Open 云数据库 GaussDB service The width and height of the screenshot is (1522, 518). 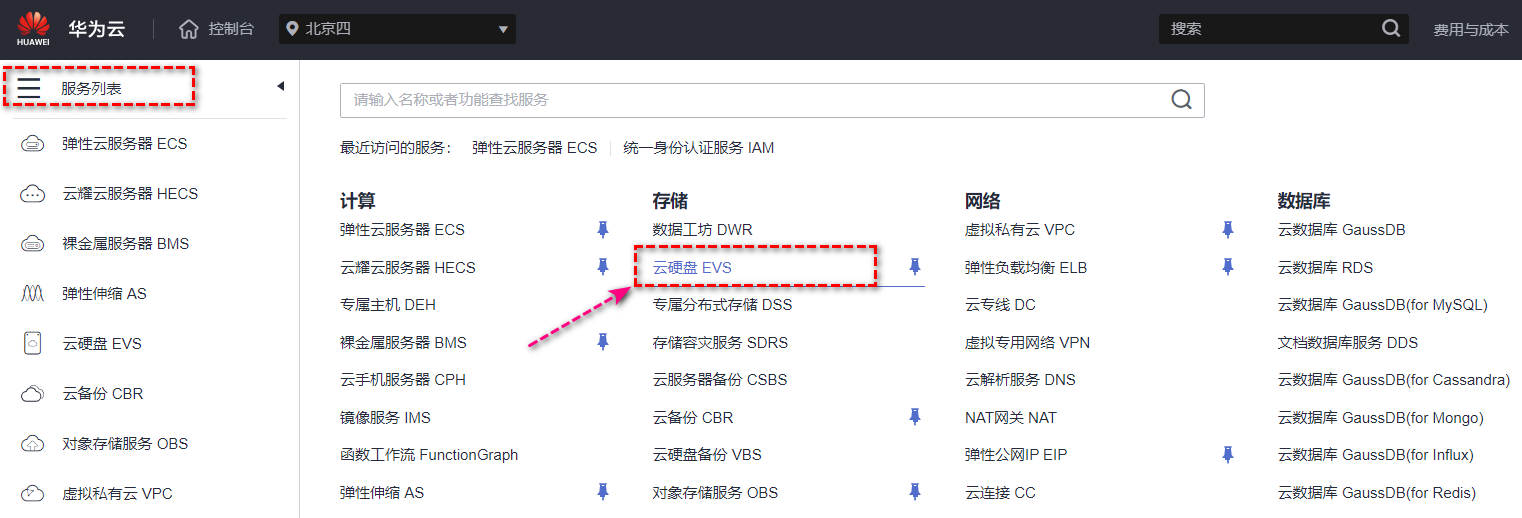tap(1341, 230)
